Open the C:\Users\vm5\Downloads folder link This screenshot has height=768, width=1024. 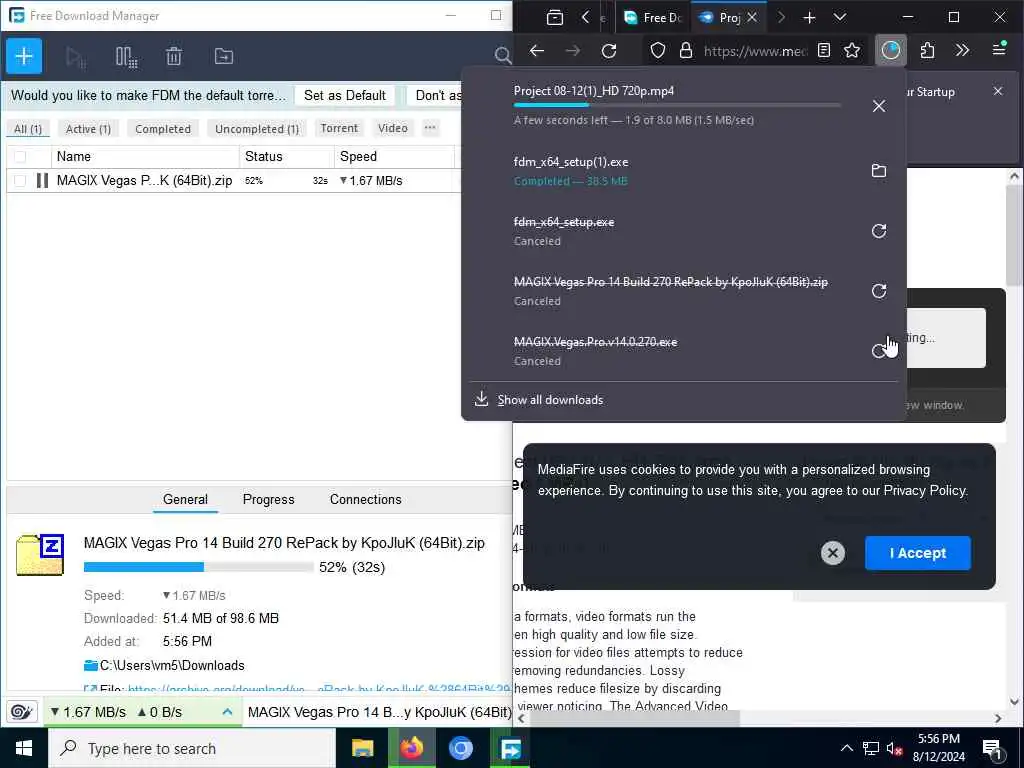tap(172, 665)
